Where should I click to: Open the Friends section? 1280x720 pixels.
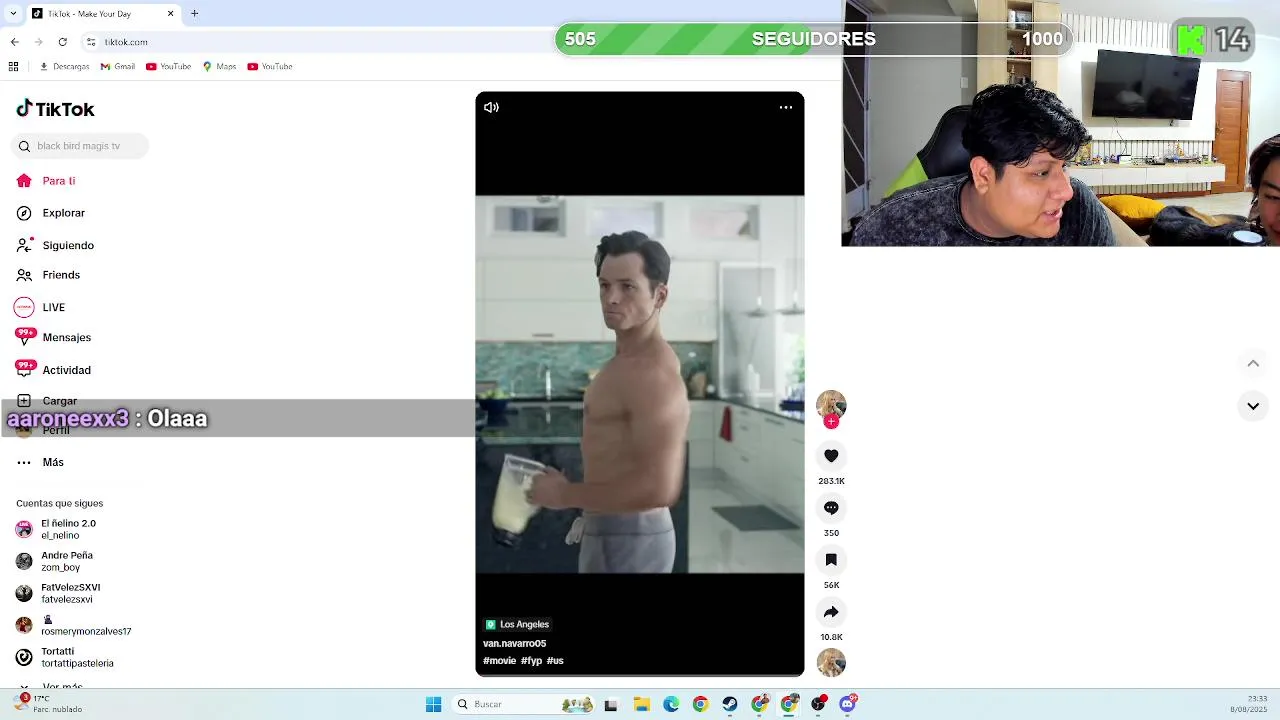coord(48,275)
